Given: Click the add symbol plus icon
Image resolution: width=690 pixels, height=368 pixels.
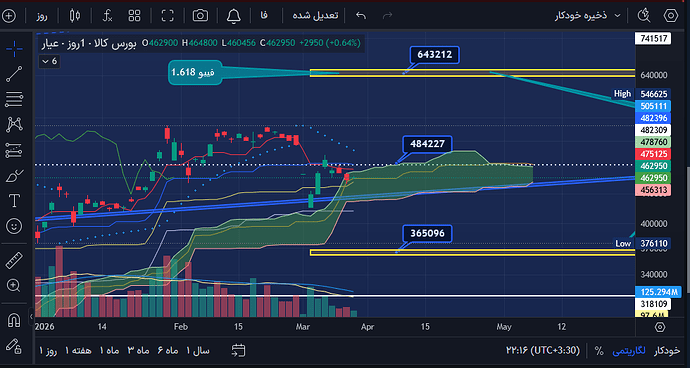Looking at the screenshot, I should coord(9,16).
